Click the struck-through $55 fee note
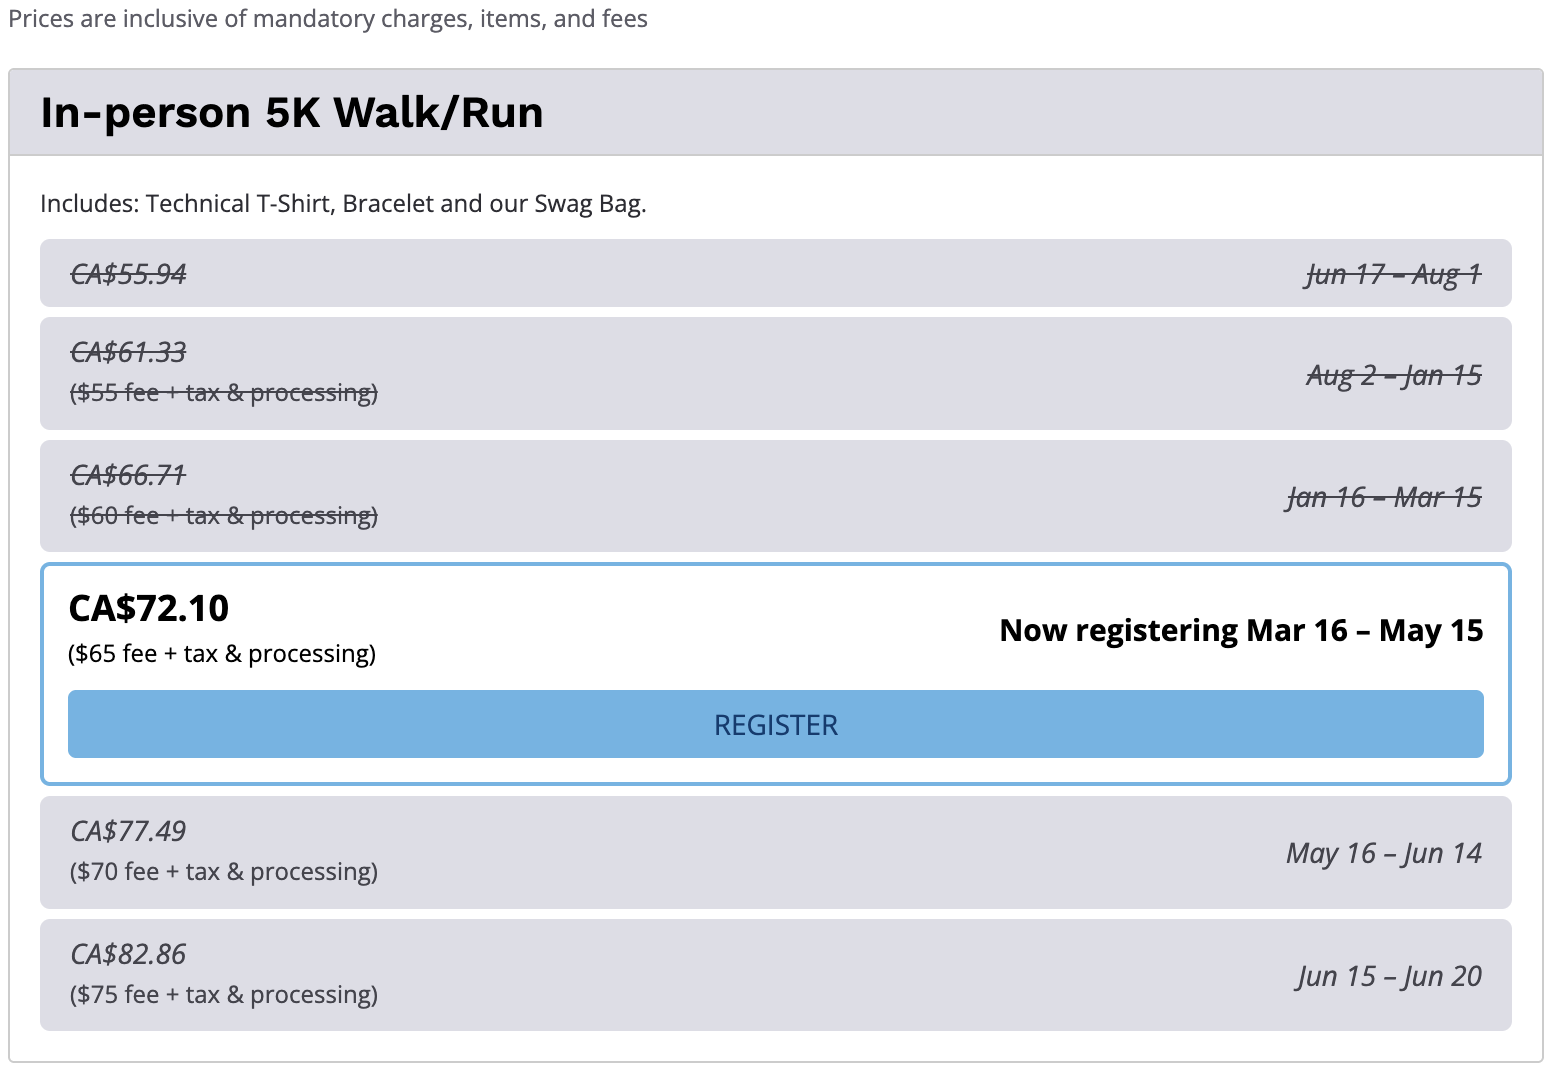The image size is (1554, 1074). coord(224,393)
